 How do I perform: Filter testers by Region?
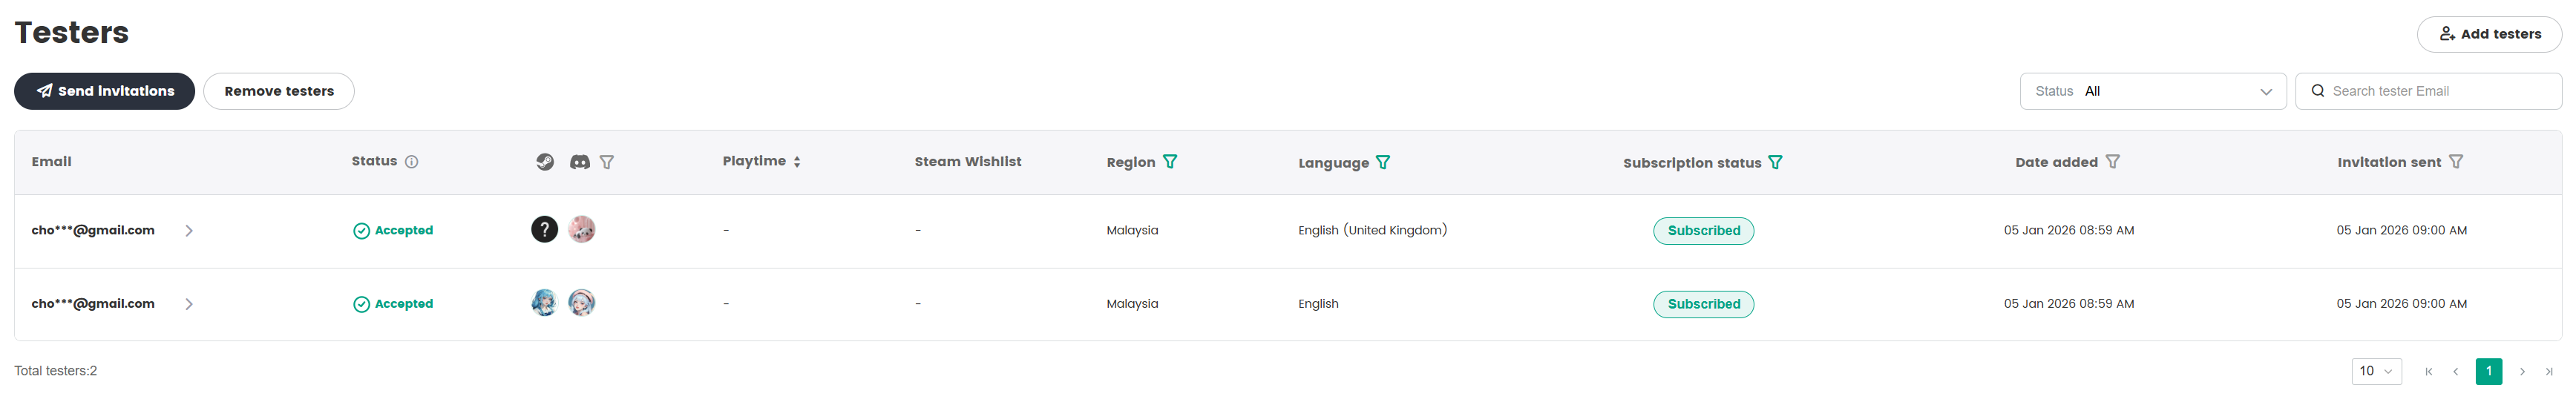(1170, 162)
